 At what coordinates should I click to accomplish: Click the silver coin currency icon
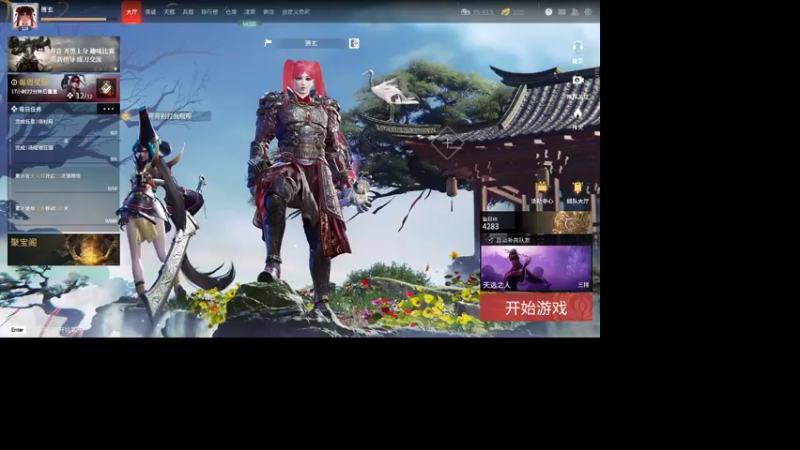(x=465, y=12)
